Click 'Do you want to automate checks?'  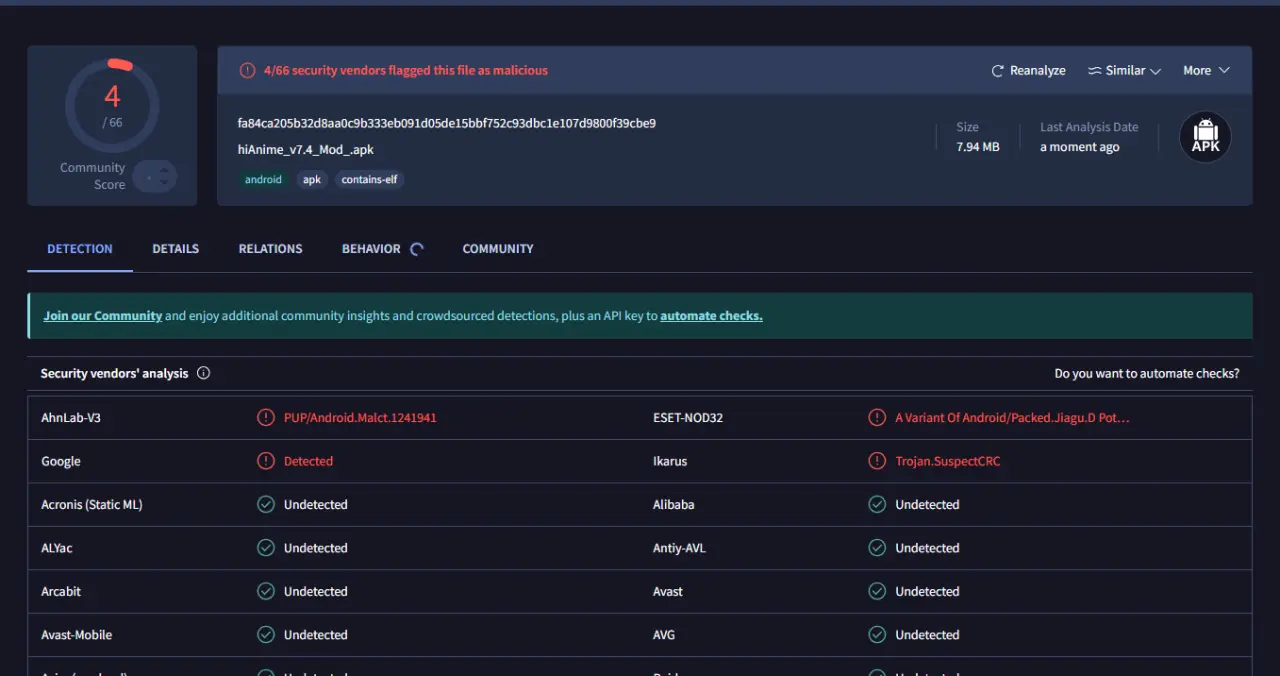[x=1147, y=373]
